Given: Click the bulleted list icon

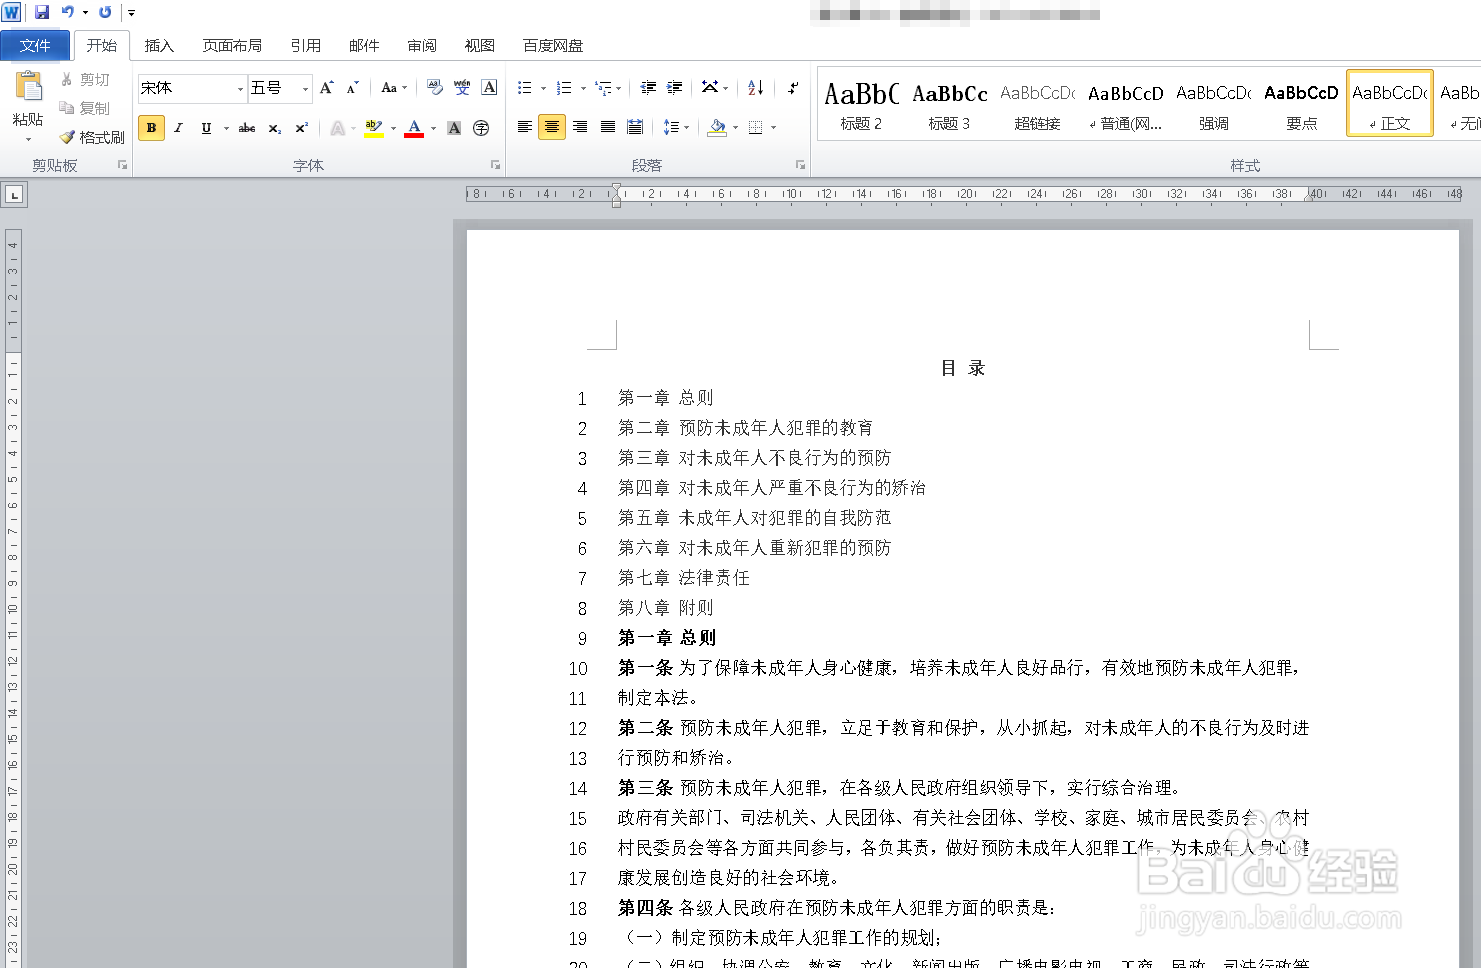Looking at the screenshot, I should coord(525,88).
